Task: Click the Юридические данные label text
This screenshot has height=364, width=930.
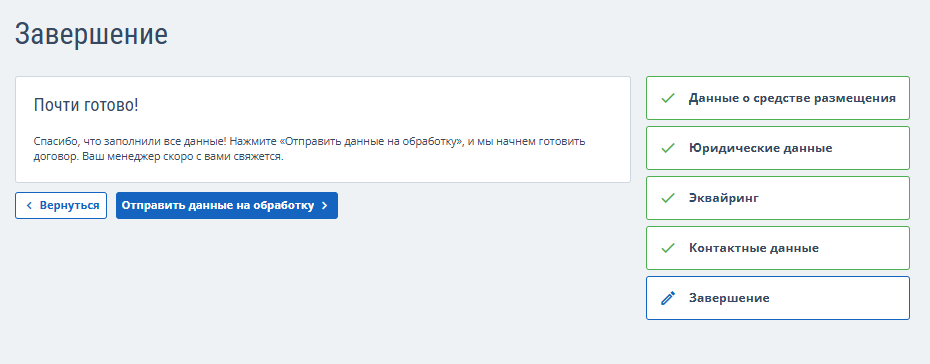Action: point(760,148)
